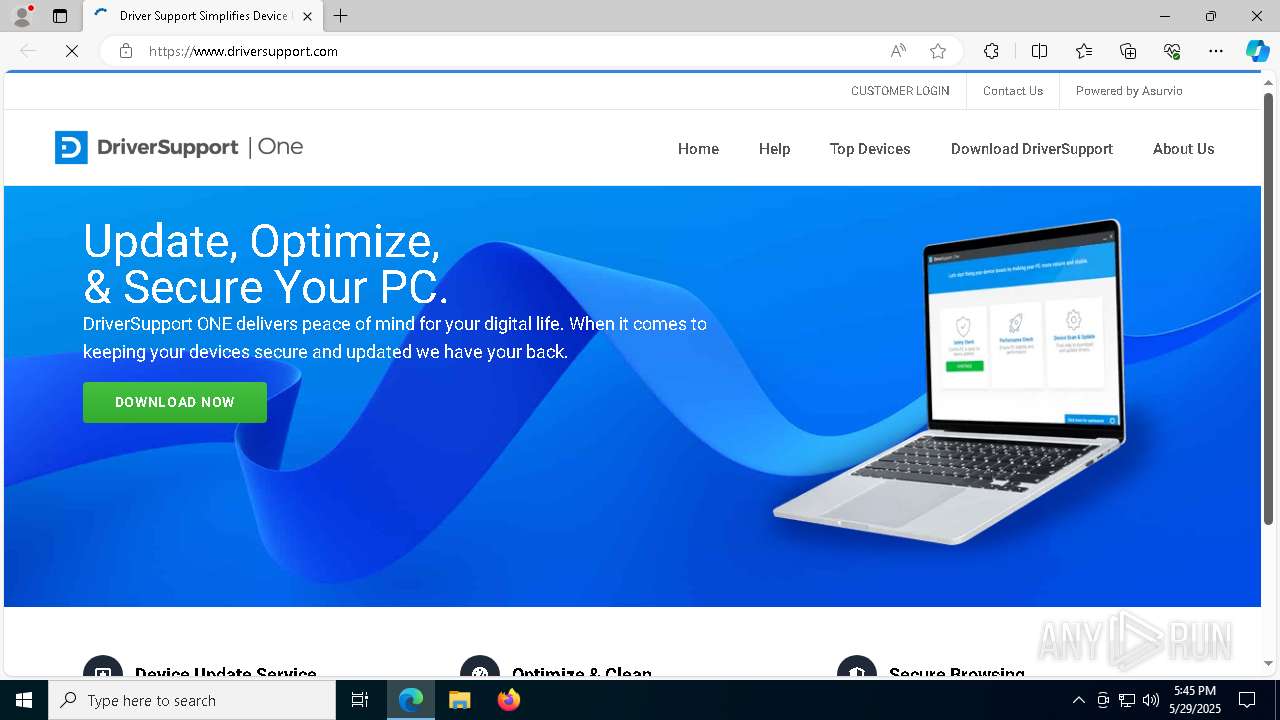This screenshot has width=1280, height=720.
Task: Click Powered by Asurvio link
Action: point(1129,91)
